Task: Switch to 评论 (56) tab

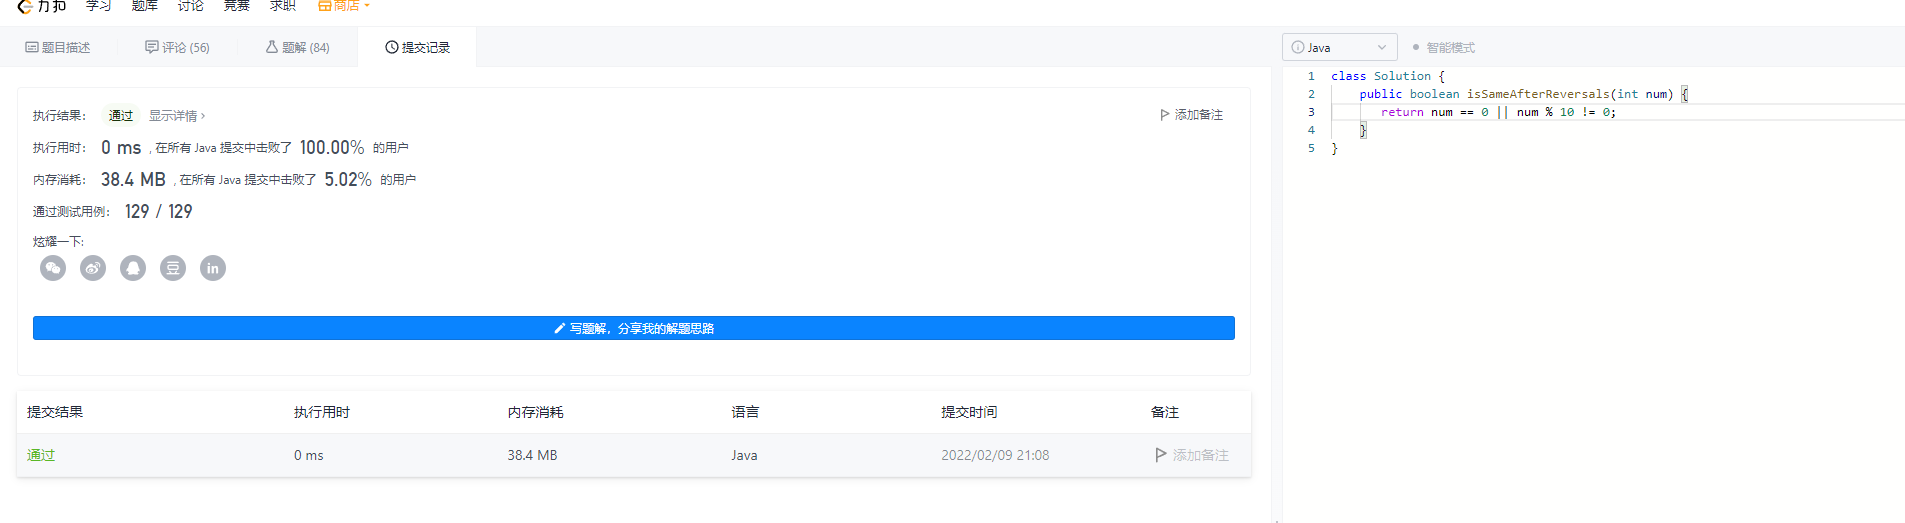Action: pyautogui.click(x=177, y=47)
